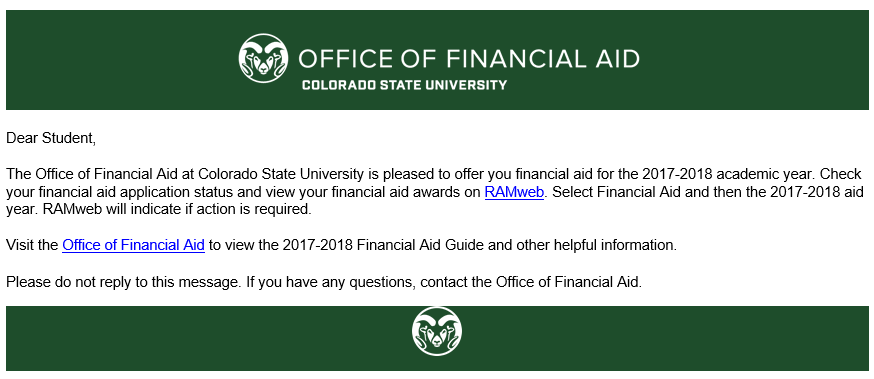Viewport: 874px width, 379px height.
Task: Click the COLORADO STATE UNIVERSITY banner subtitle
Action: click(405, 85)
